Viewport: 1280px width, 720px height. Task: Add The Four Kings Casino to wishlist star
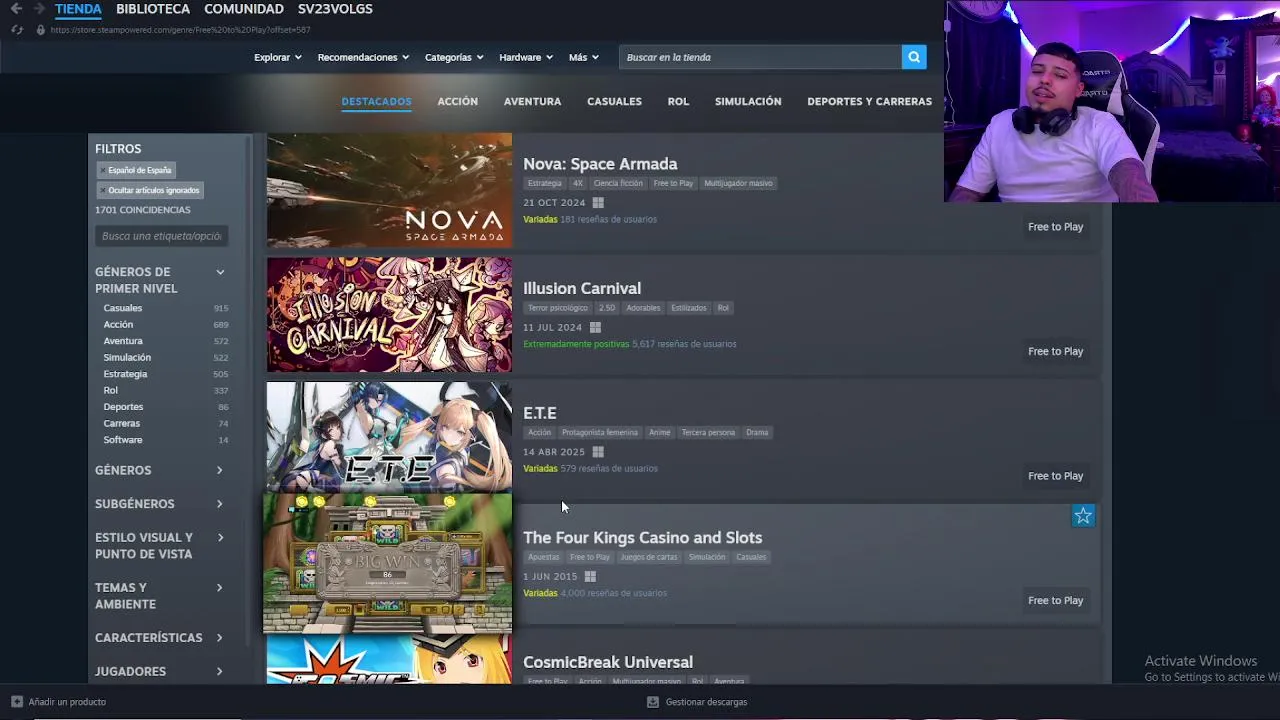click(x=1083, y=516)
